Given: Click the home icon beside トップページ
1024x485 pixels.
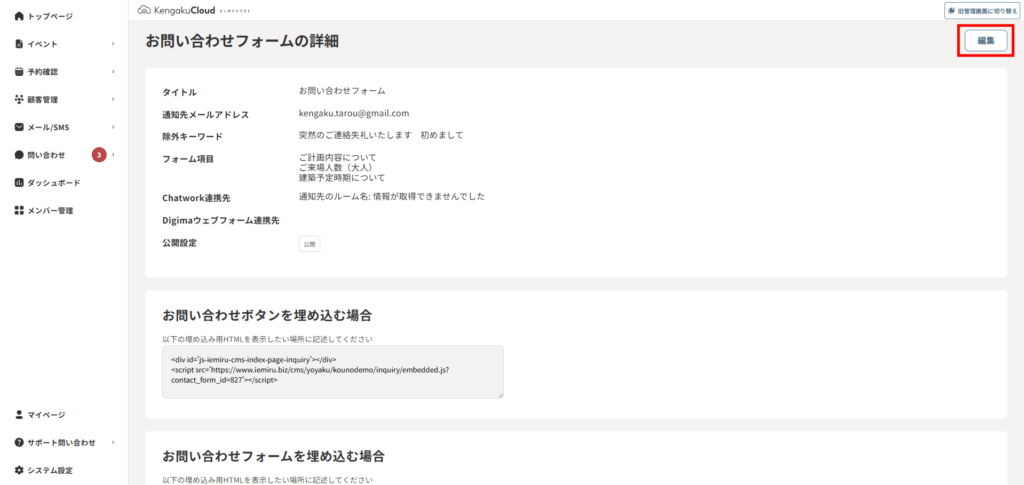Looking at the screenshot, I should pos(19,16).
